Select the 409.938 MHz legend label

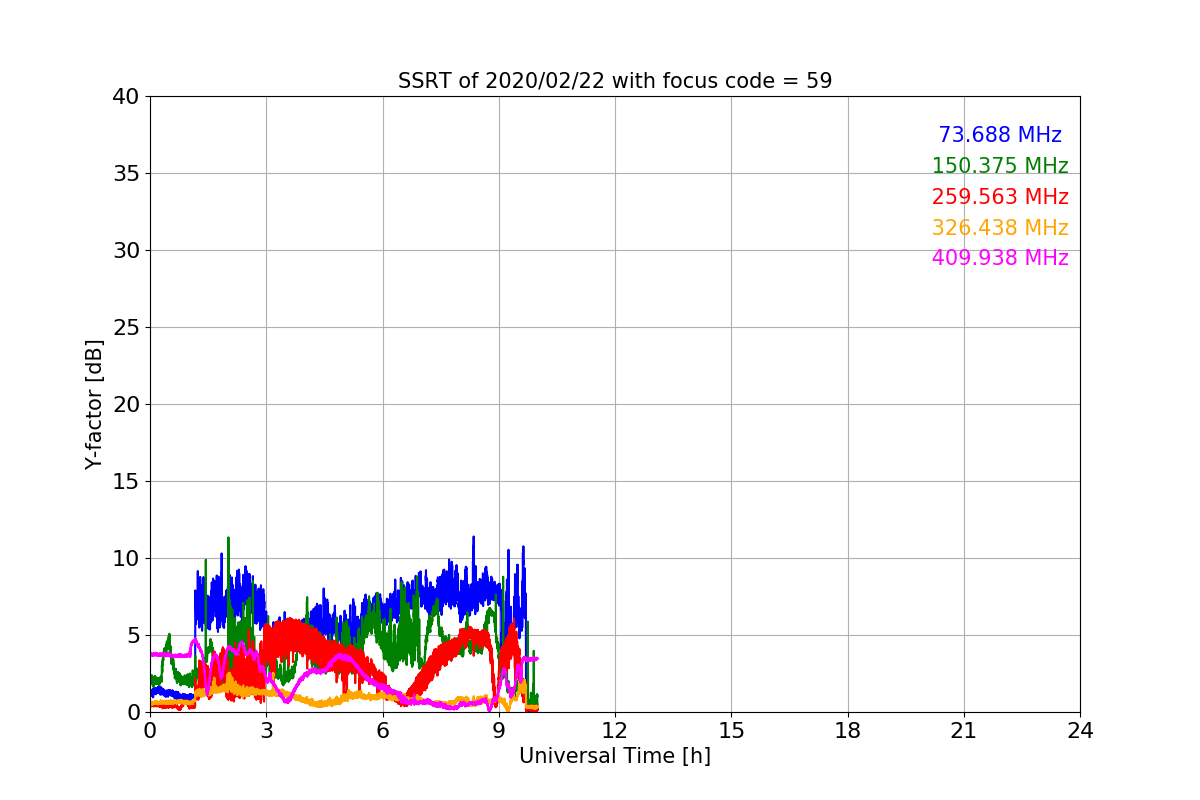click(x=1000, y=258)
